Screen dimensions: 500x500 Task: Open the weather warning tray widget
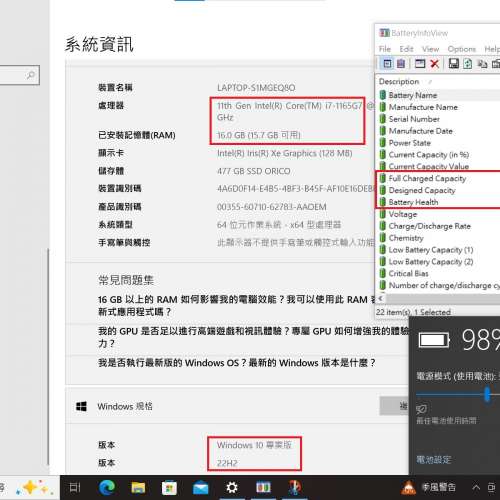[x=428, y=488]
